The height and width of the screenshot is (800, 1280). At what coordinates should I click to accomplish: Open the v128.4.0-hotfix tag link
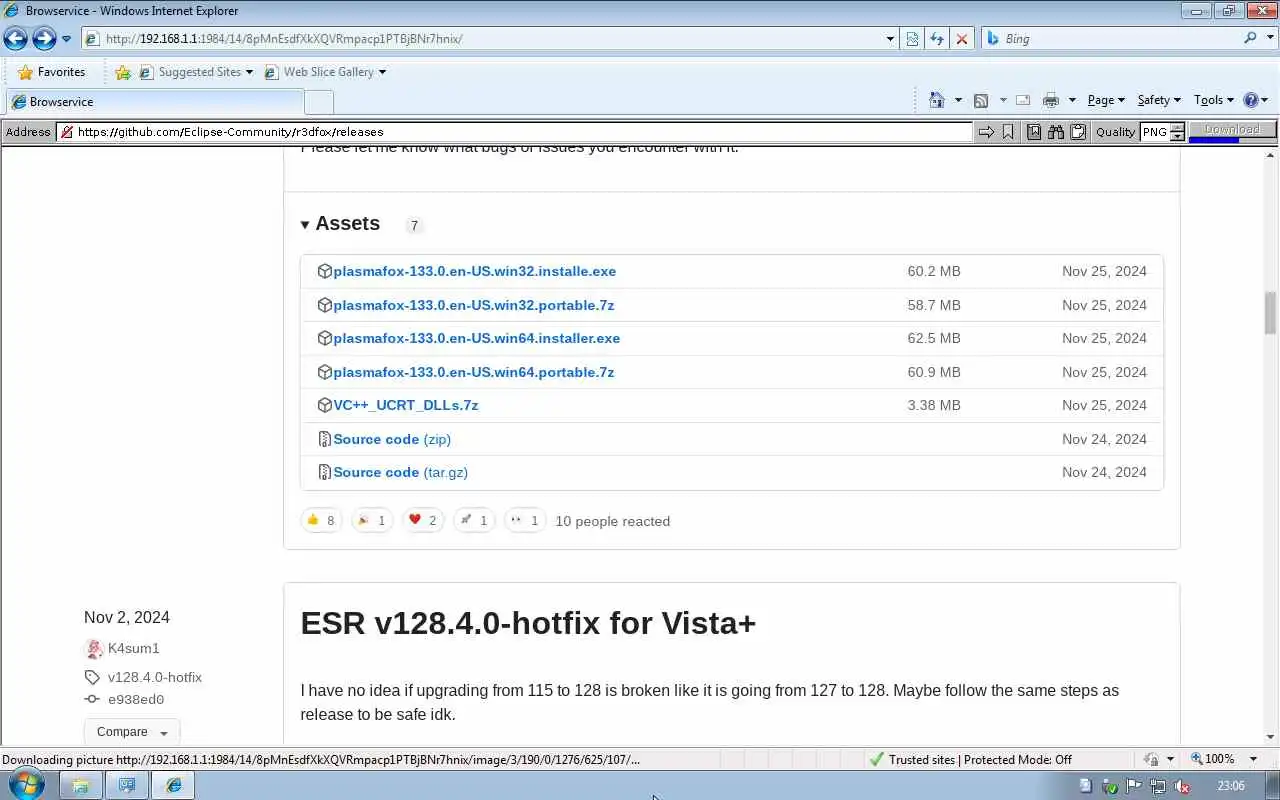(154, 677)
